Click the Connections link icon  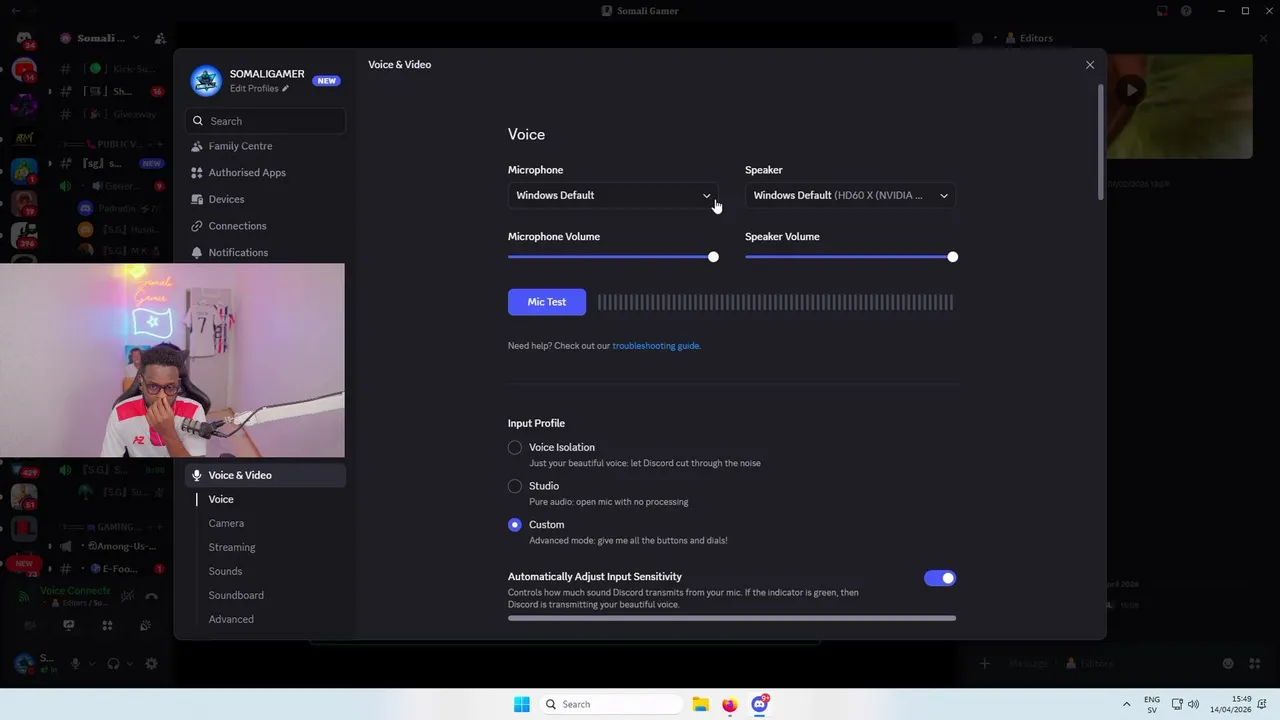click(x=197, y=226)
